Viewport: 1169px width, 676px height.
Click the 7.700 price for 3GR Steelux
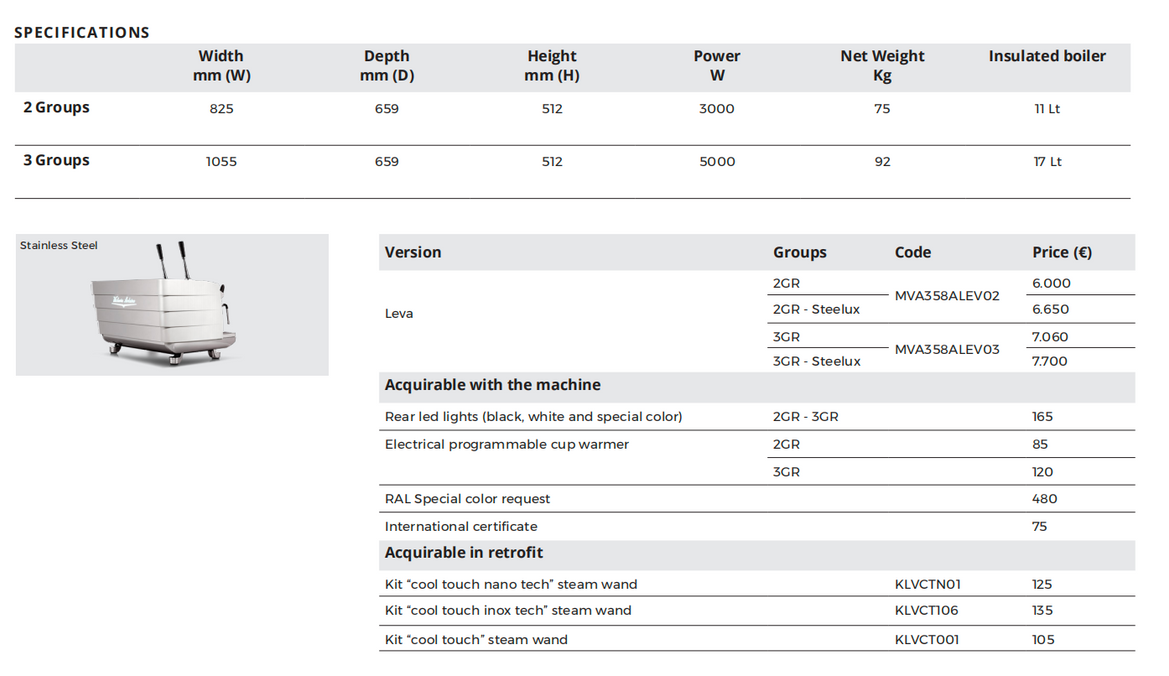click(1050, 361)
